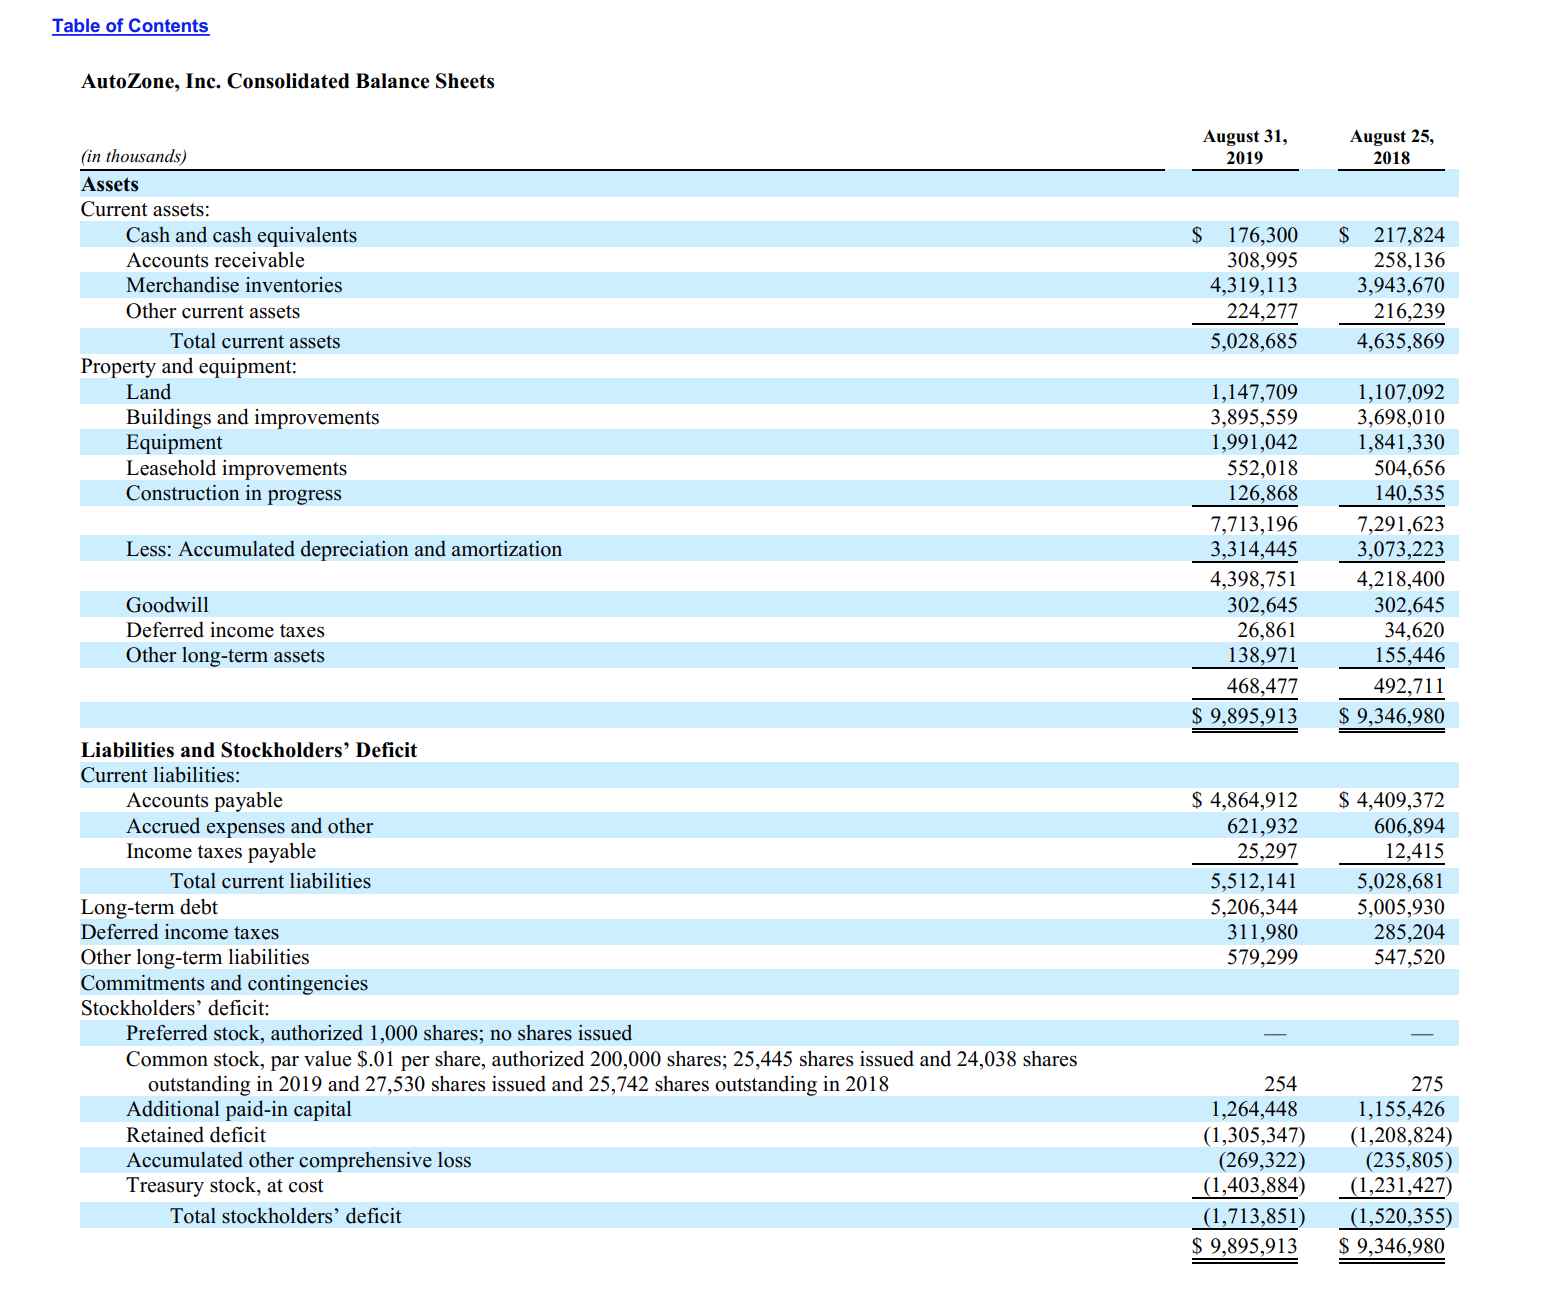Click the 'Buildings and improvements' row label
1550x1292 pixels.
(x=253, y=417)
